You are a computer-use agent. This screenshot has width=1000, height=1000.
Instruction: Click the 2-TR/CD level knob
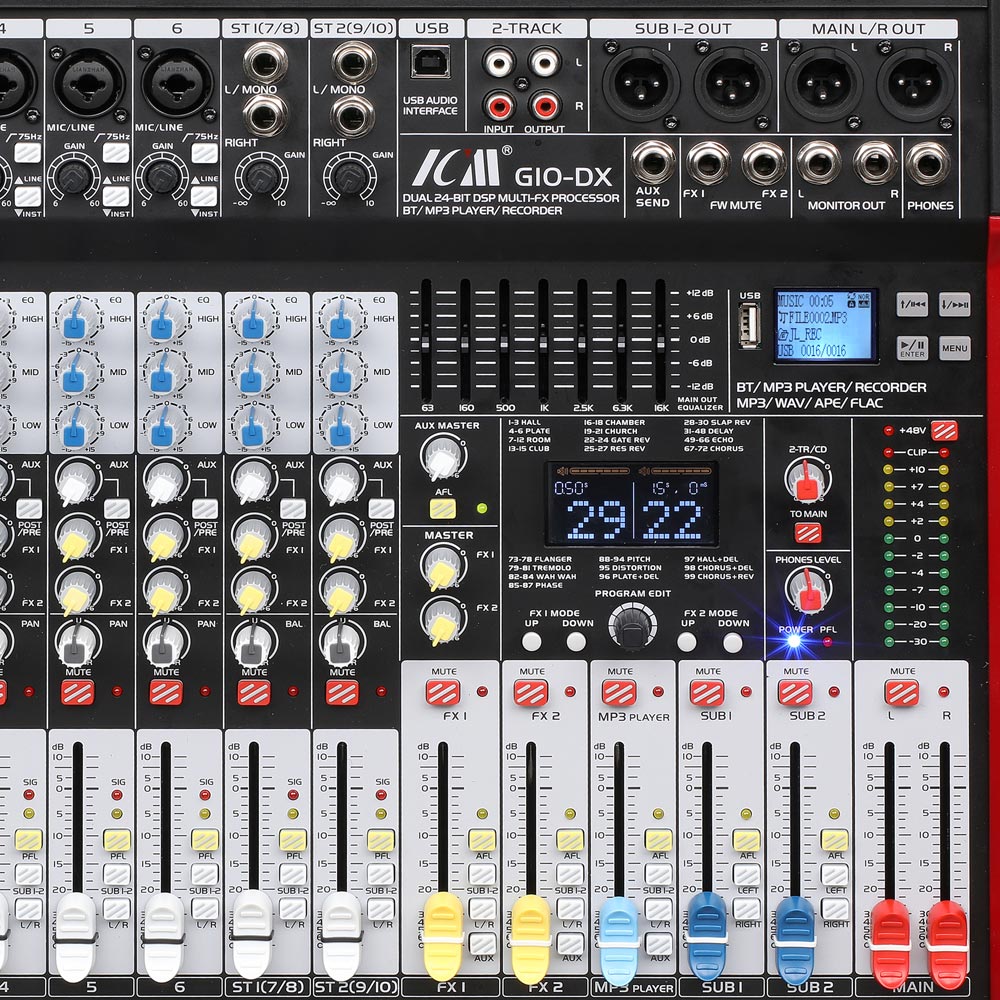click(807, 480)
